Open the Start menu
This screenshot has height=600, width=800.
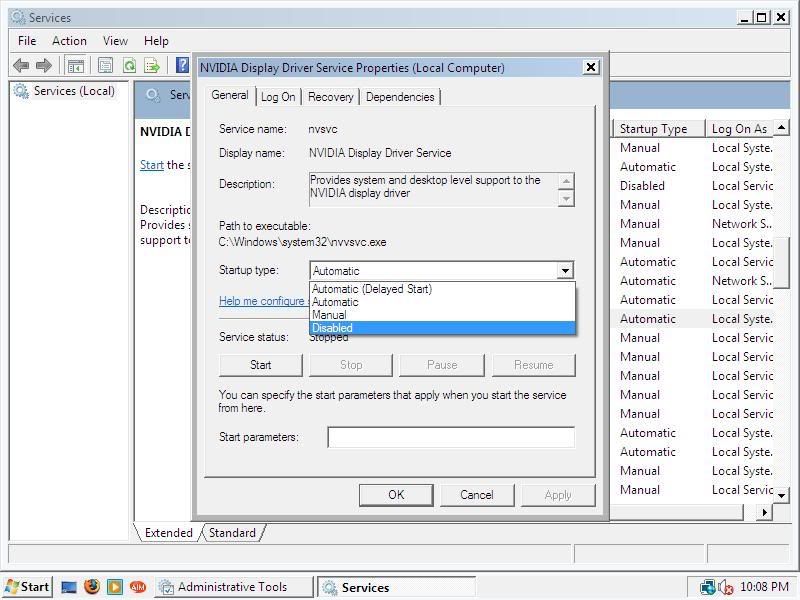coord(27,587)
